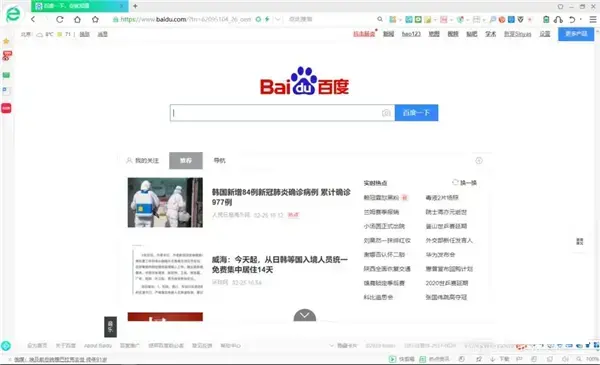Open headline 威海：今天起 入境人员集中居住14天
This screenshot has height=365, width=600.
pos(280,265)
